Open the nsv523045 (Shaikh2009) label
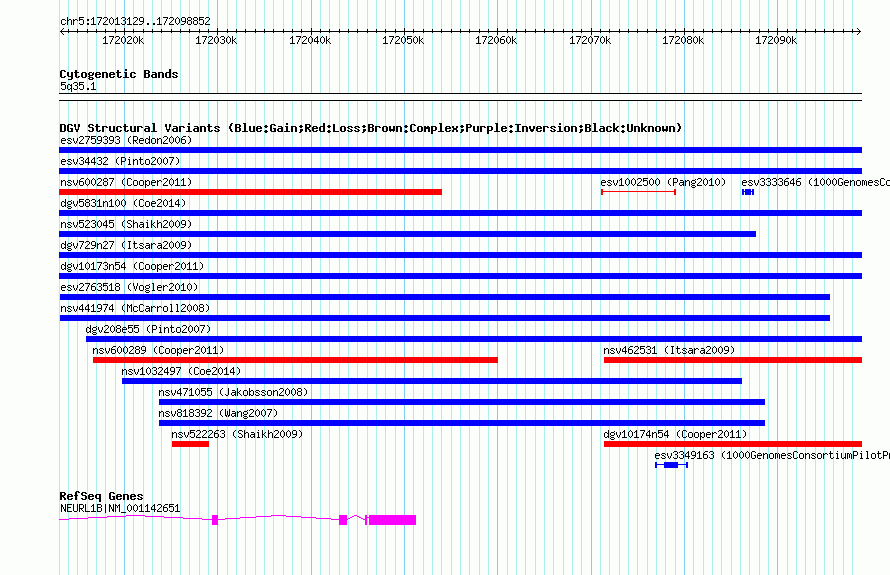This screenshot has width=890, height=575. (126, 224)
